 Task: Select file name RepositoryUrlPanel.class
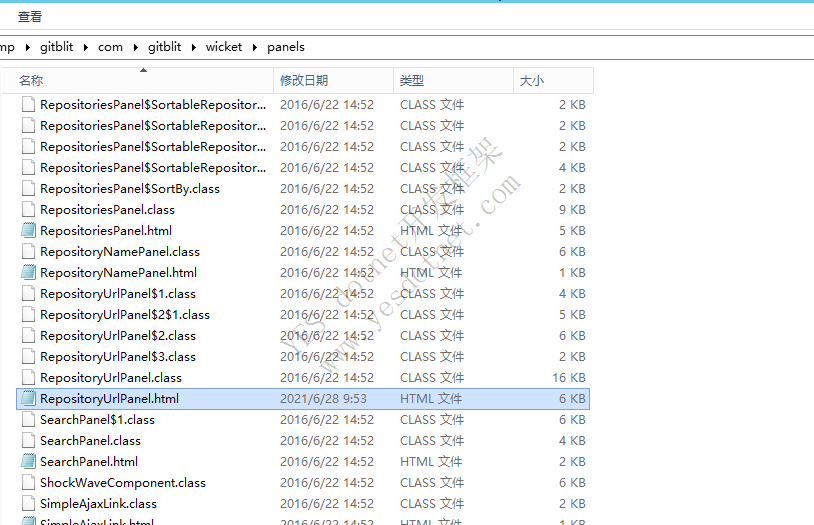click(x=111, y=378)
